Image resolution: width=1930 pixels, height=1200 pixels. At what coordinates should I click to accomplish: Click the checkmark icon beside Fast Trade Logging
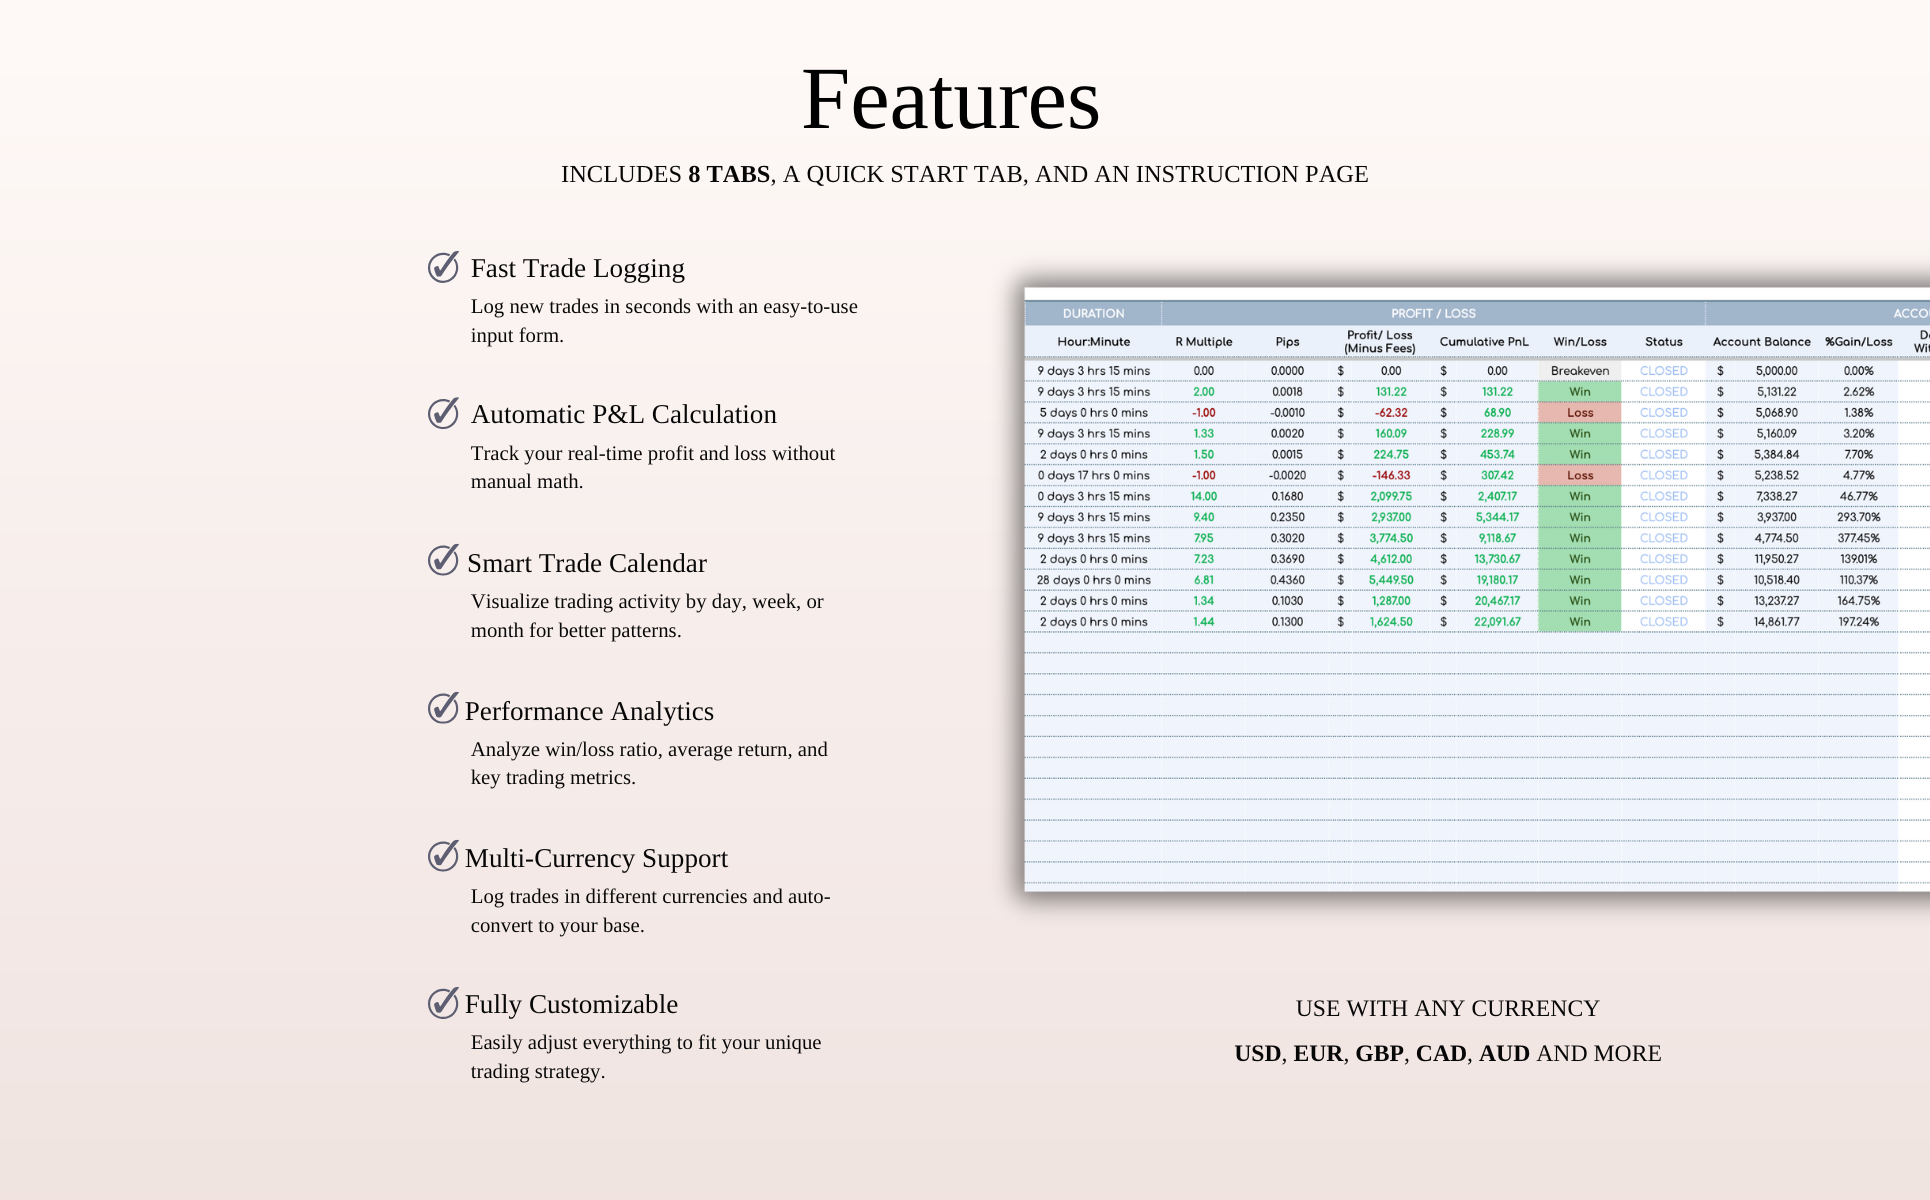tap(443, 267)
